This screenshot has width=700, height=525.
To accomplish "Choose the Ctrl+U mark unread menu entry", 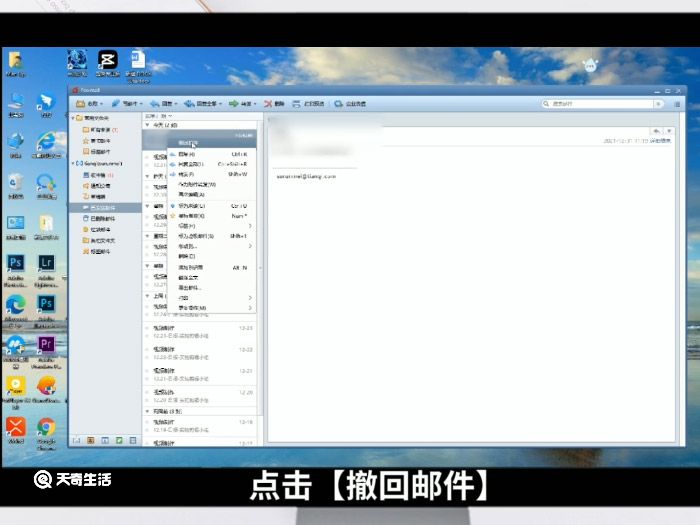I will 212,206.
